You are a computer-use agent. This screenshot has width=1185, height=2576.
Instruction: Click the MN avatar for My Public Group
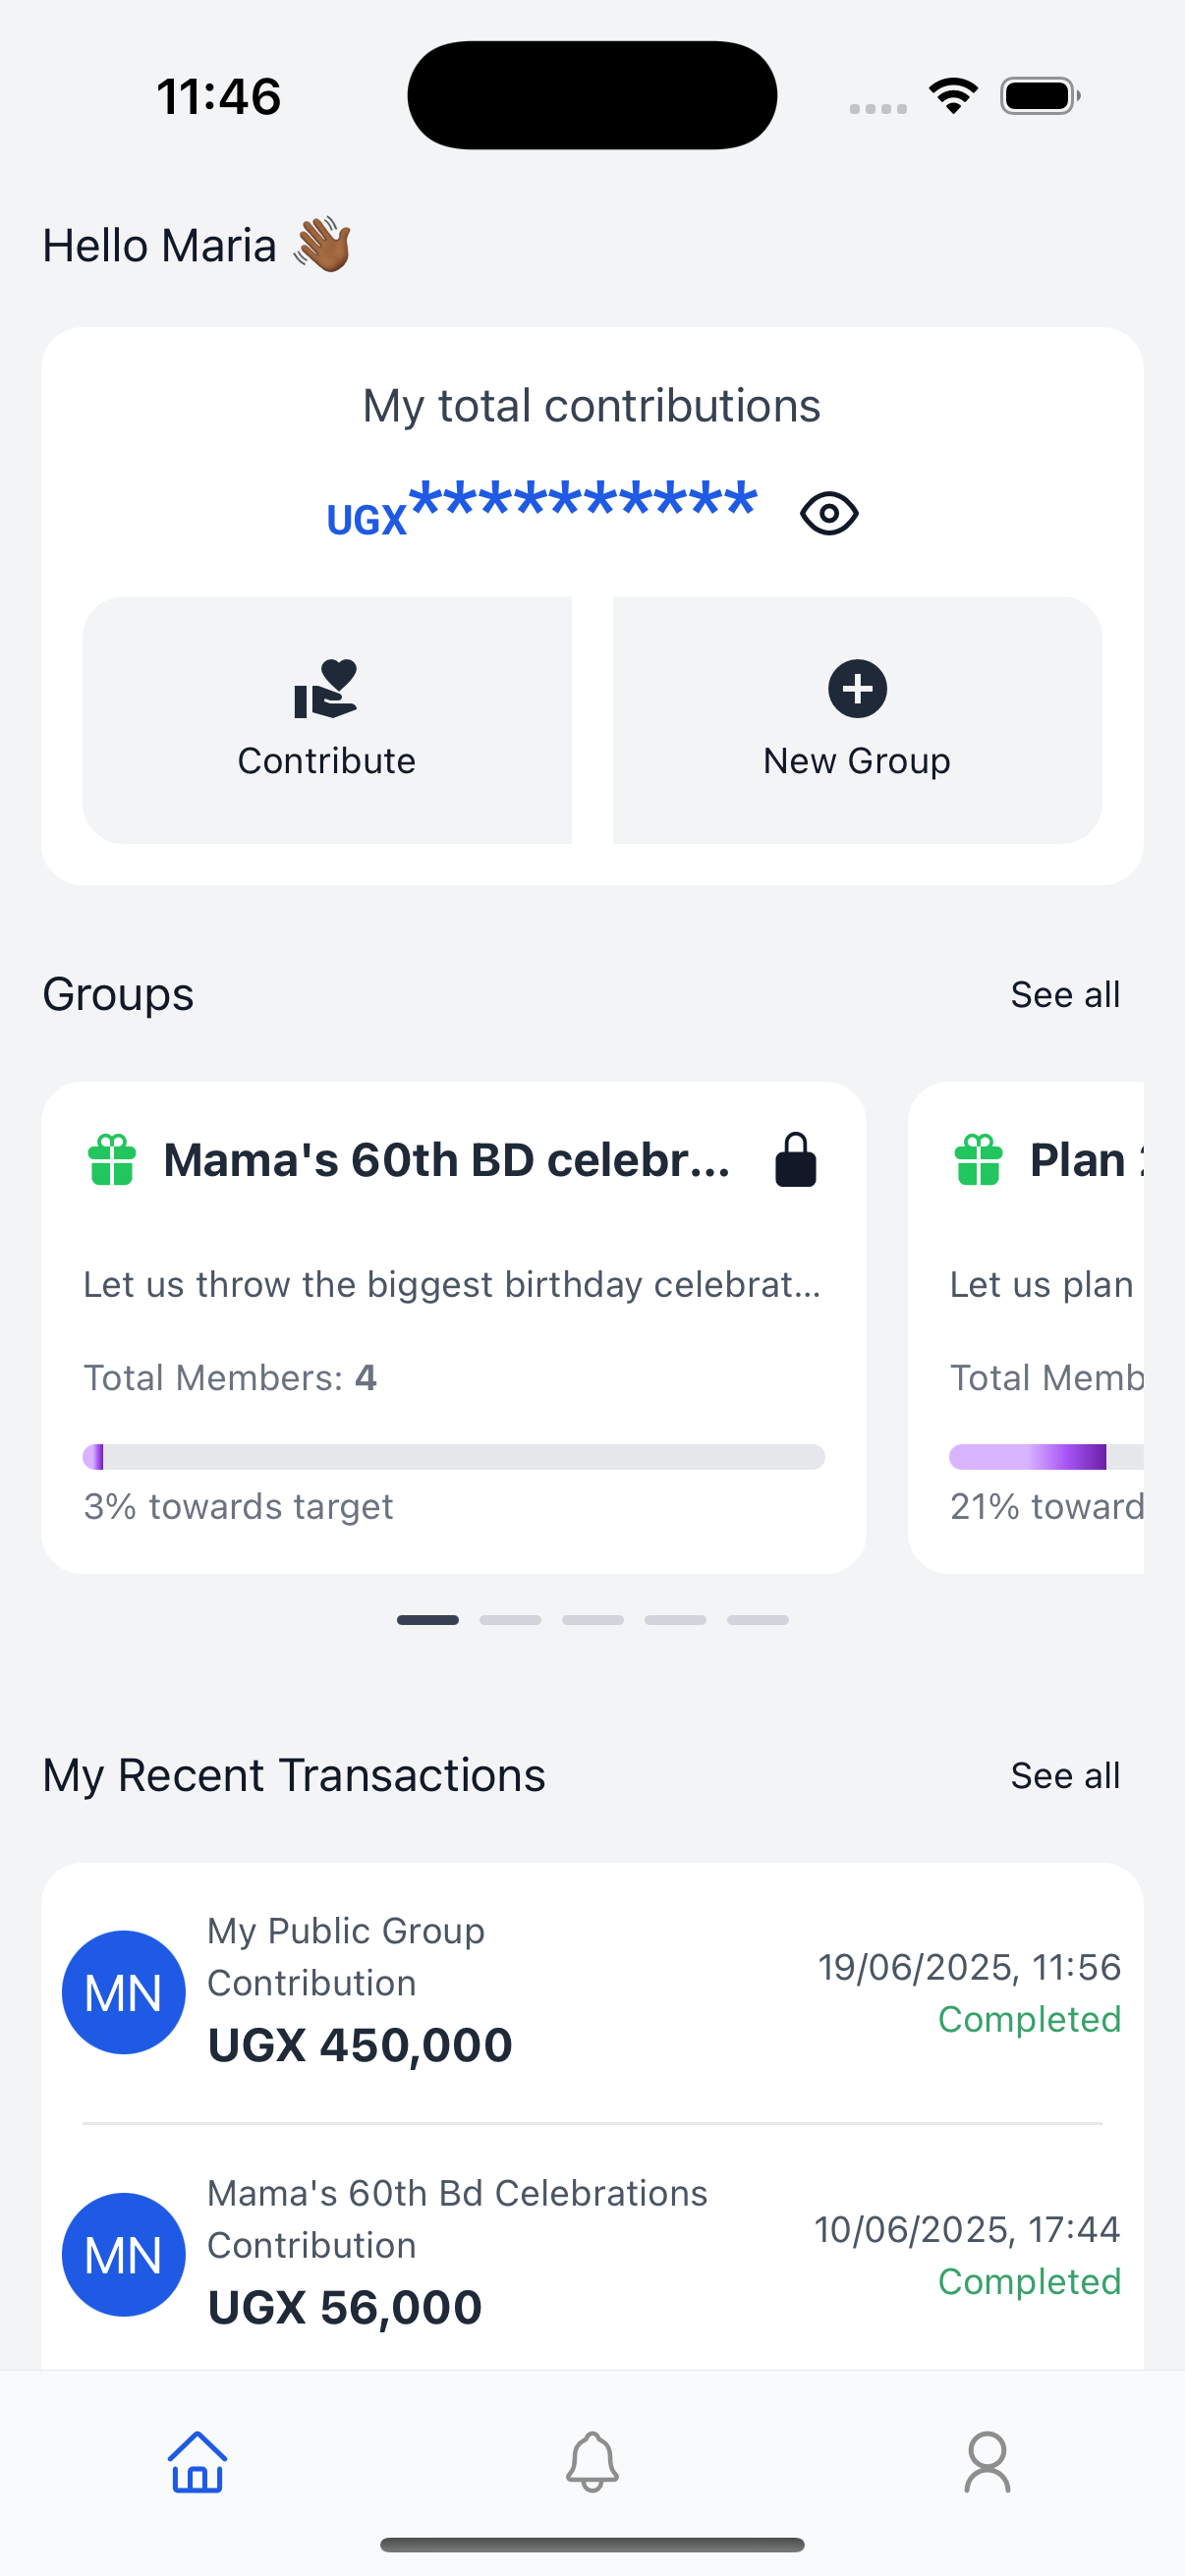click(x=124, y=1992)
